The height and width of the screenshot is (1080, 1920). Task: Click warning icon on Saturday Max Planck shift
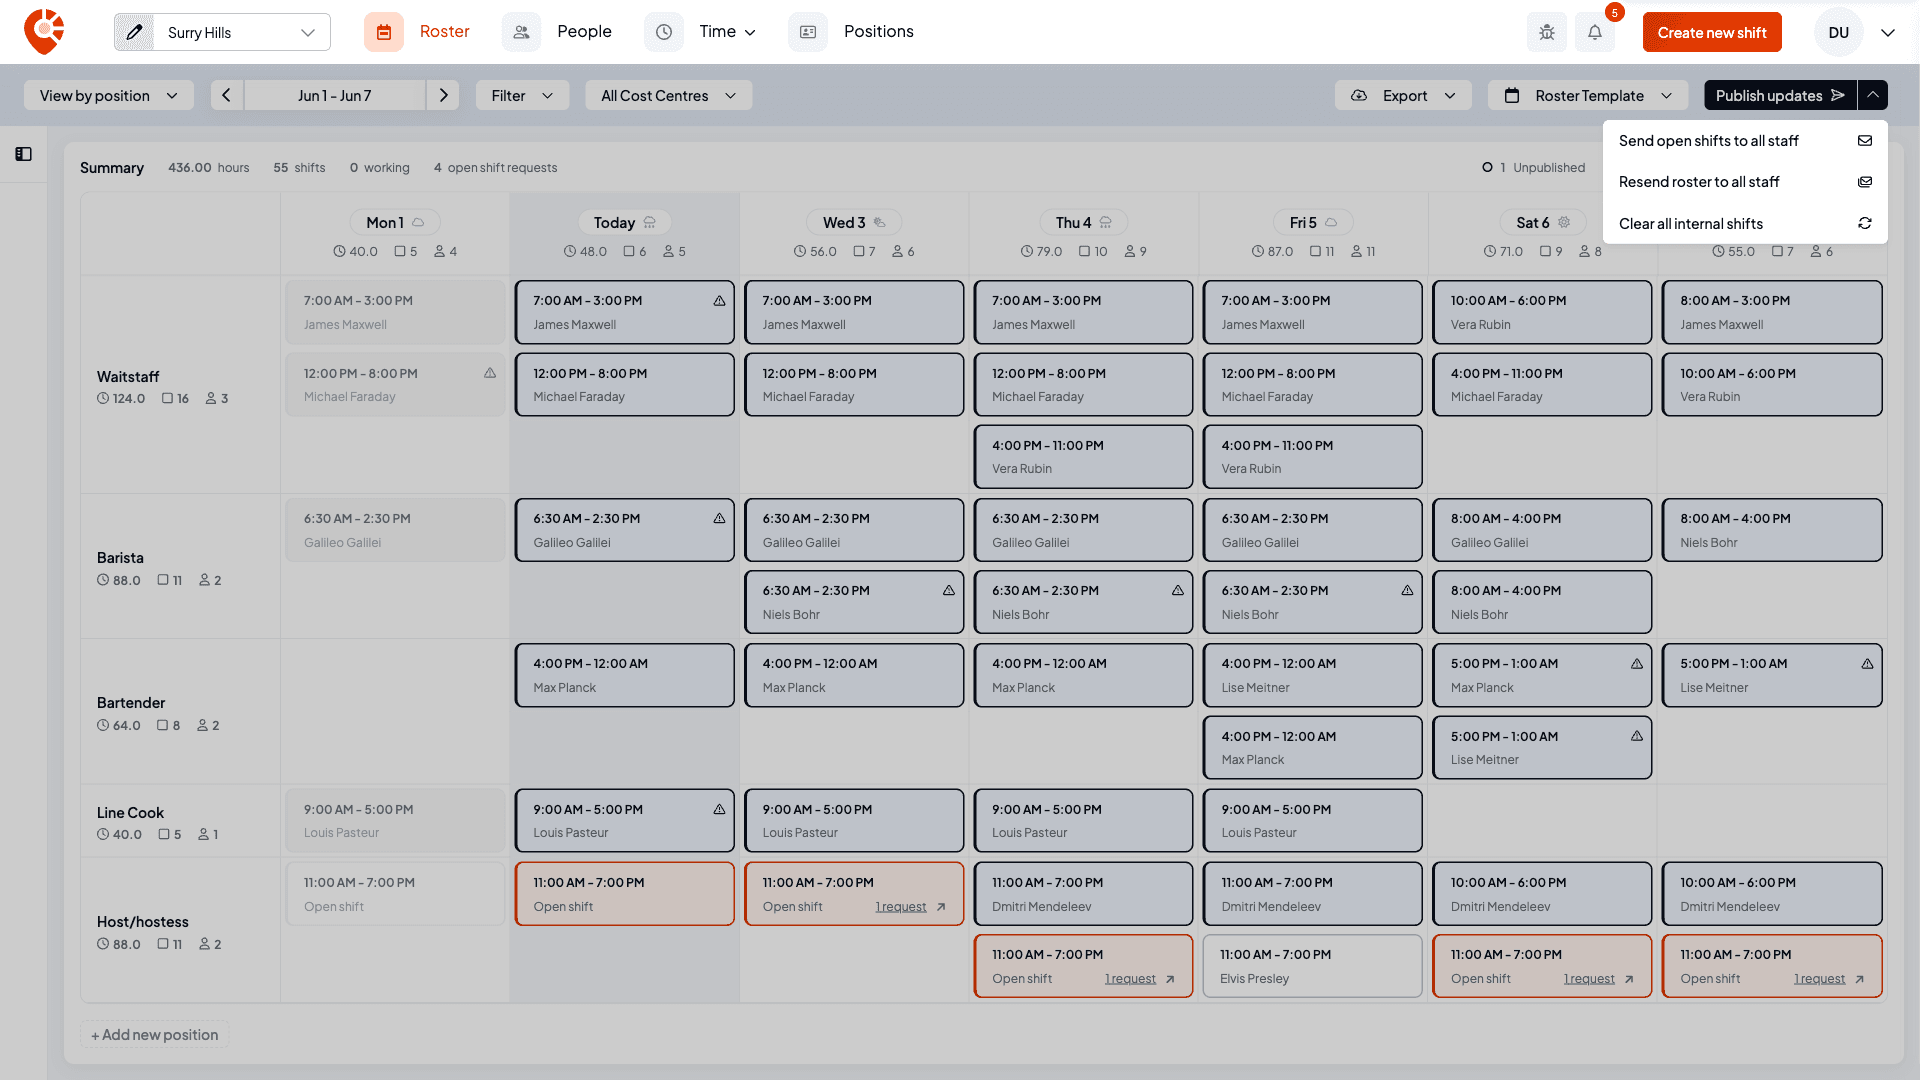click(x=1637, y=663)
